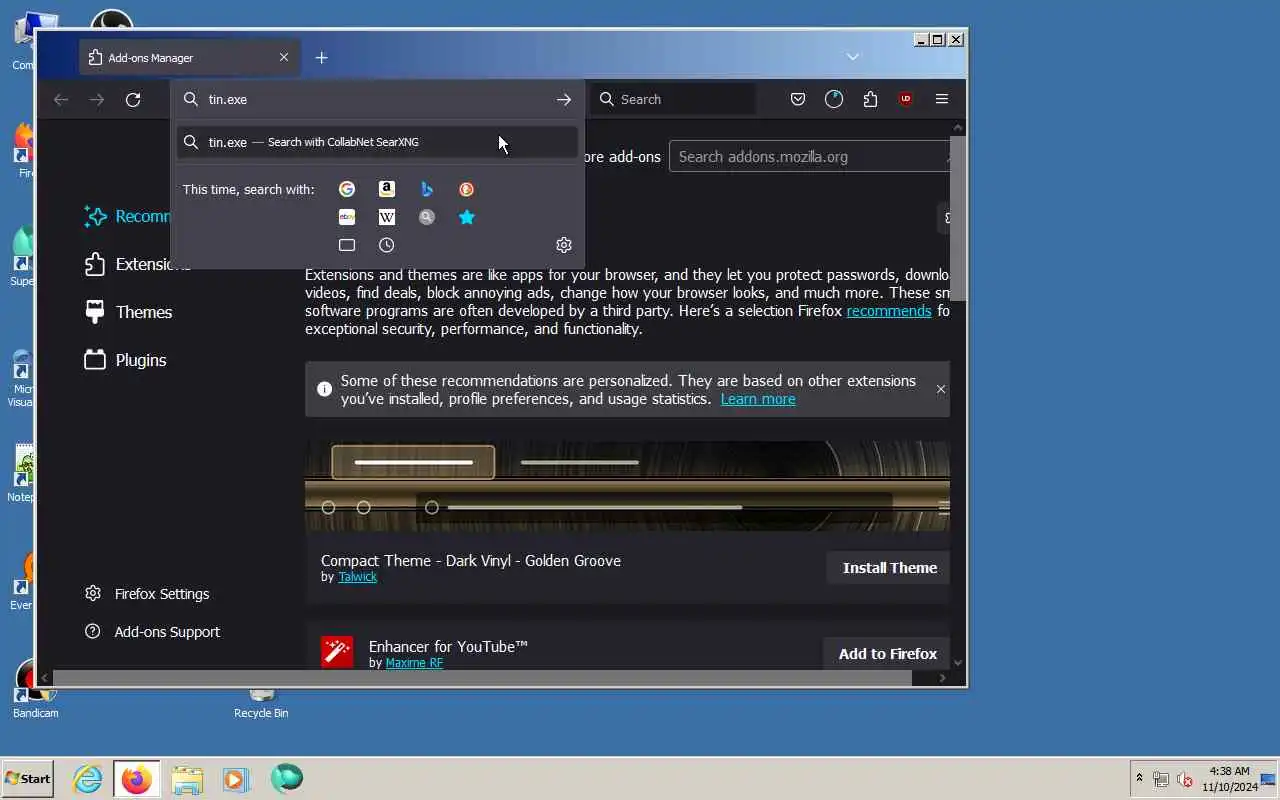Search in open Tabs using the rectangle icon
Image resolution: width=1280 pixels, height=800 pixels.
tap(347, 245)
